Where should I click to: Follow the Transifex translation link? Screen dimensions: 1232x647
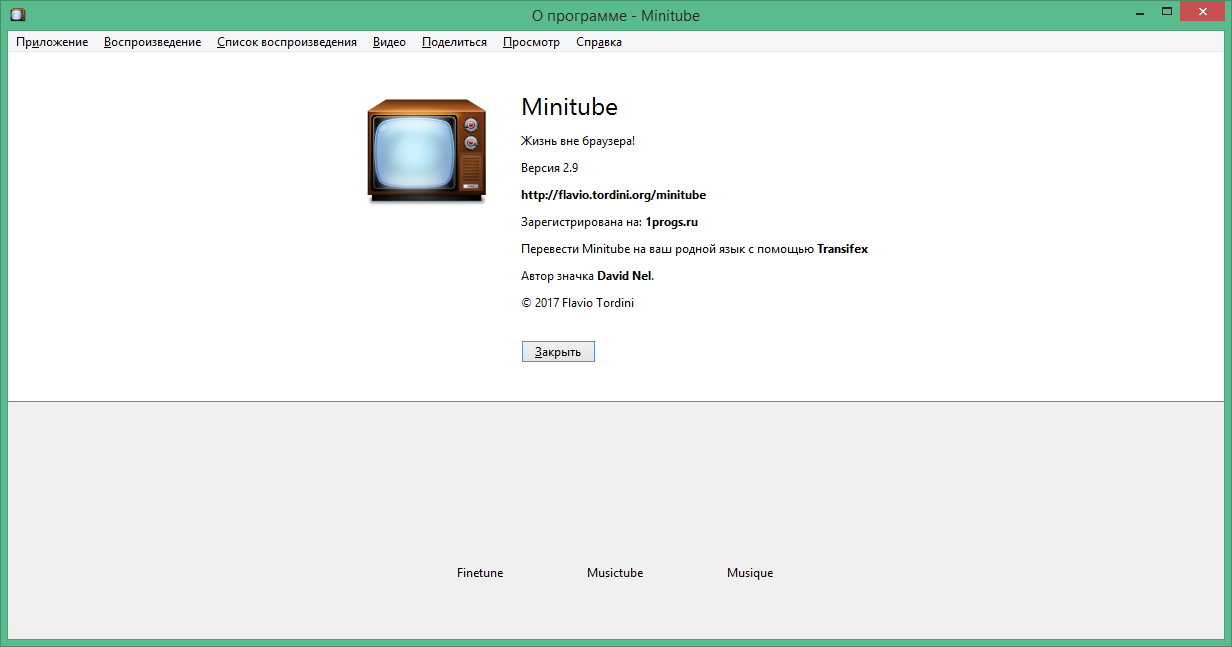click(842, 249)
